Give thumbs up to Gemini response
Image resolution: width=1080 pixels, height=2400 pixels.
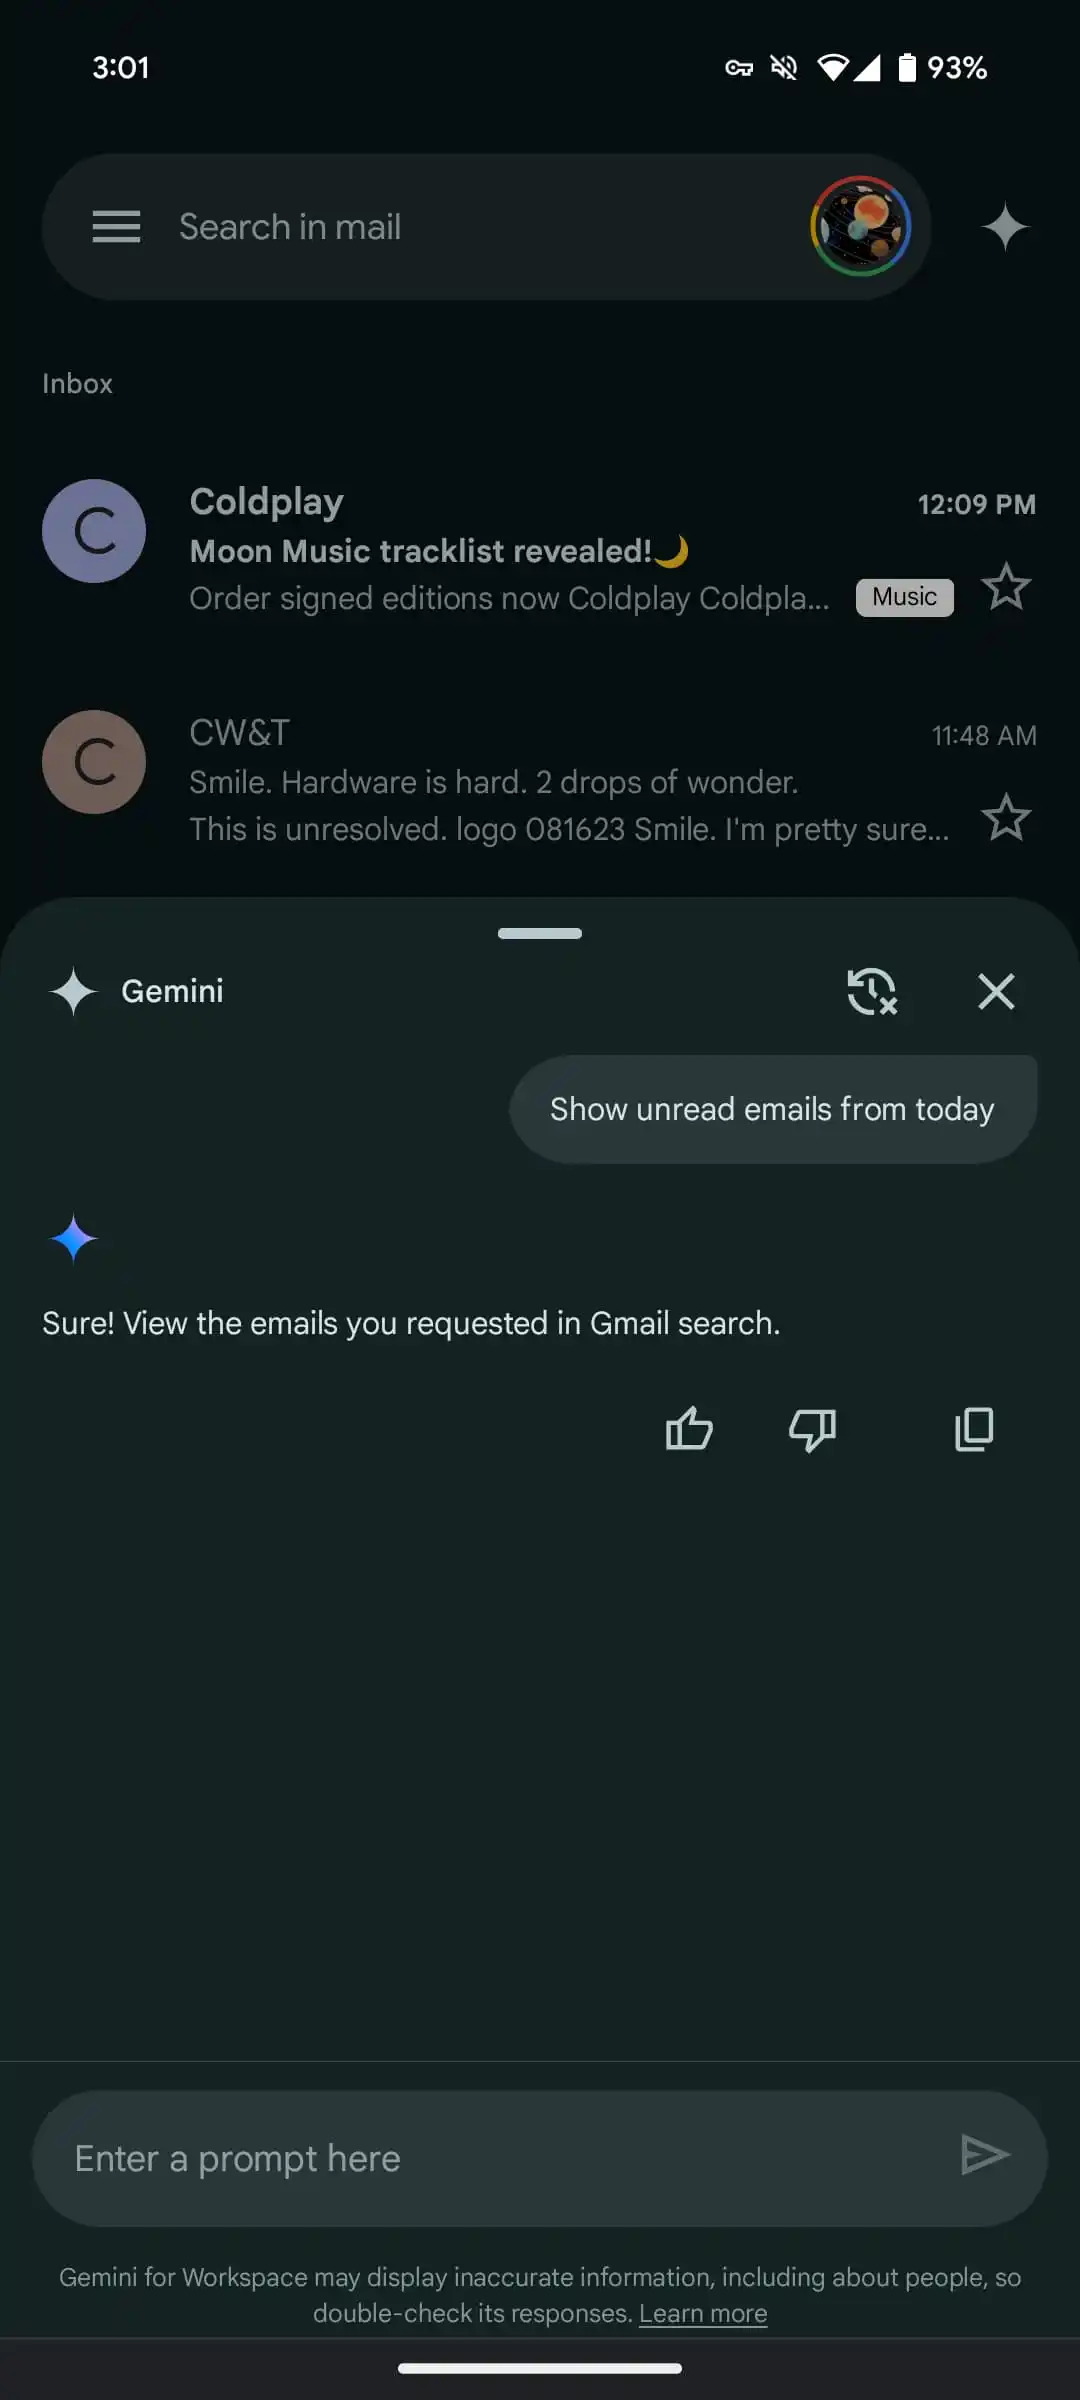point(689,1428)
